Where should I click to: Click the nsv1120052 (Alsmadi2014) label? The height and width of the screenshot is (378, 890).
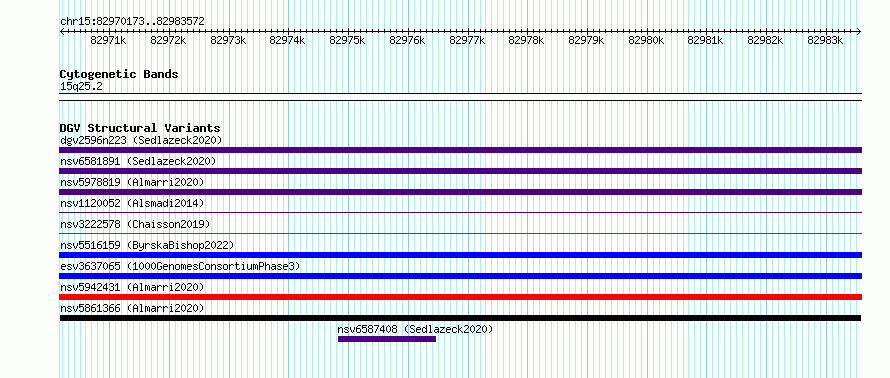tap(132, 203)
